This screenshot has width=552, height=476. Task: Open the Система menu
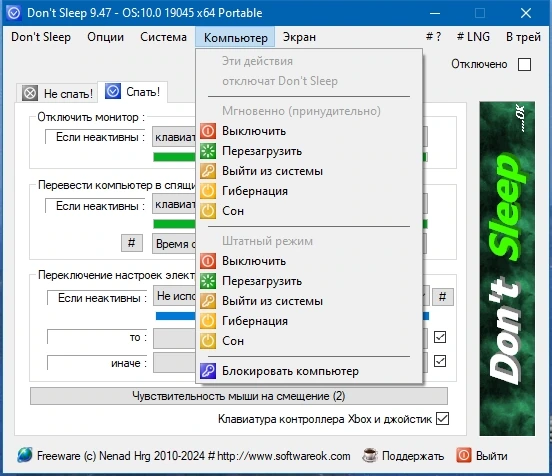(163, 37)
